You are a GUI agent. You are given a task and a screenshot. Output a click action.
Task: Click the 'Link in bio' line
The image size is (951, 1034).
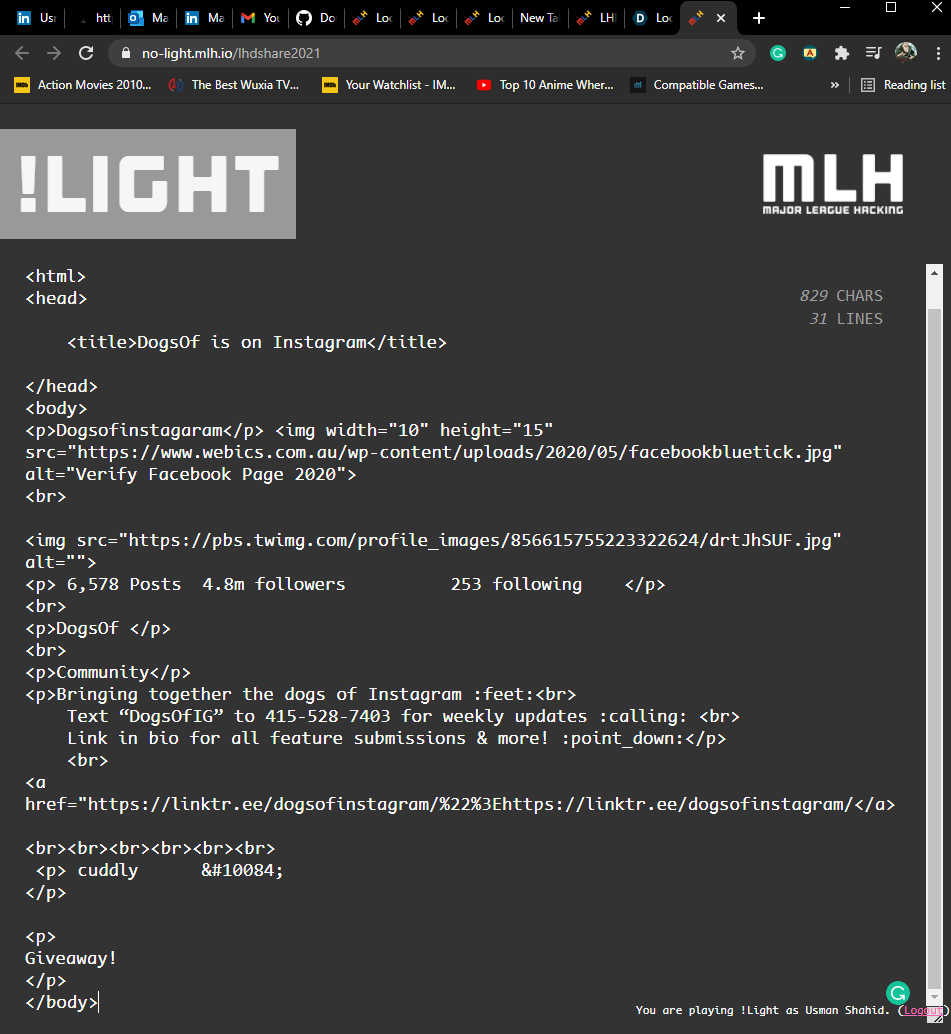coord(396,739)
